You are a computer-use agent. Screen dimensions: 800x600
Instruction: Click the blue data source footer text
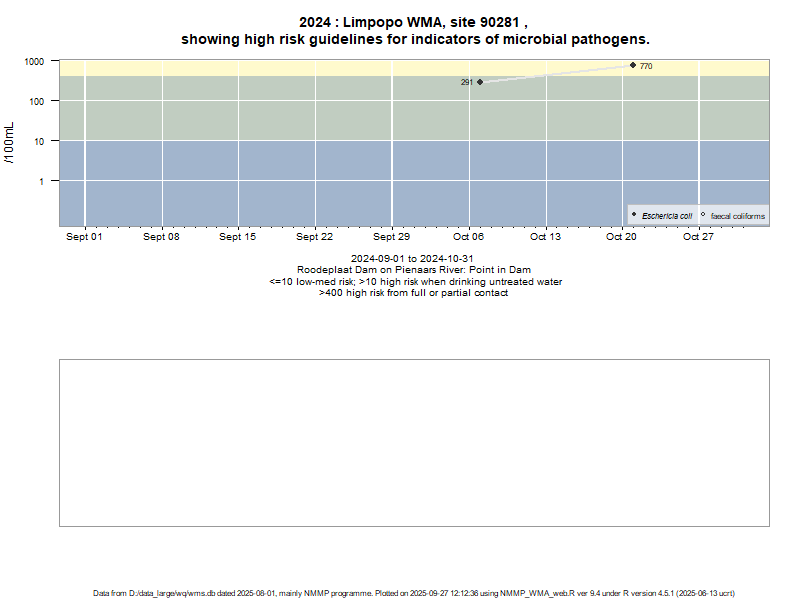tap(414, 593)
